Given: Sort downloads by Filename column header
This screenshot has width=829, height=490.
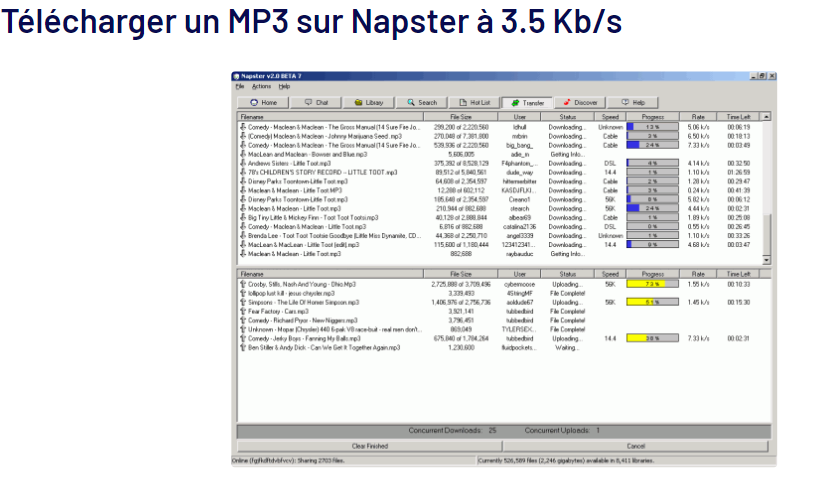Looking at the screenshot, I should point(330,117).
